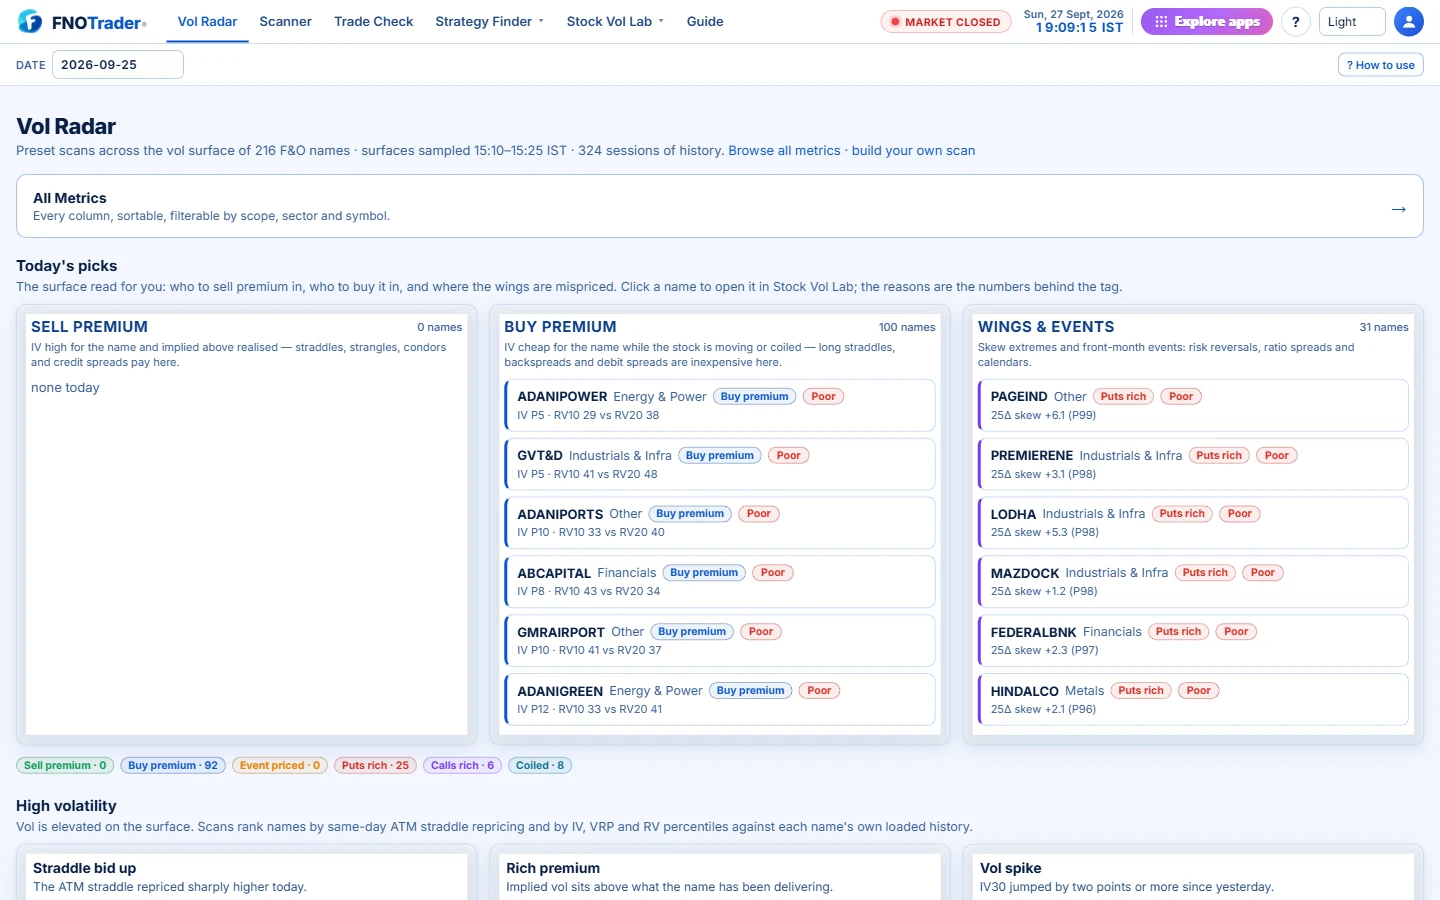Open the ADANIPOWER buy premium card
The image size is (1440, 900).
point(720,405)
